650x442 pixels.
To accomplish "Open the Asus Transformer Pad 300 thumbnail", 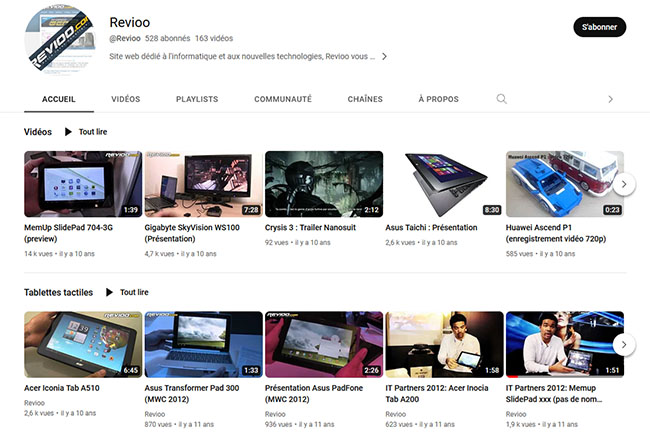I will (204, 345).
